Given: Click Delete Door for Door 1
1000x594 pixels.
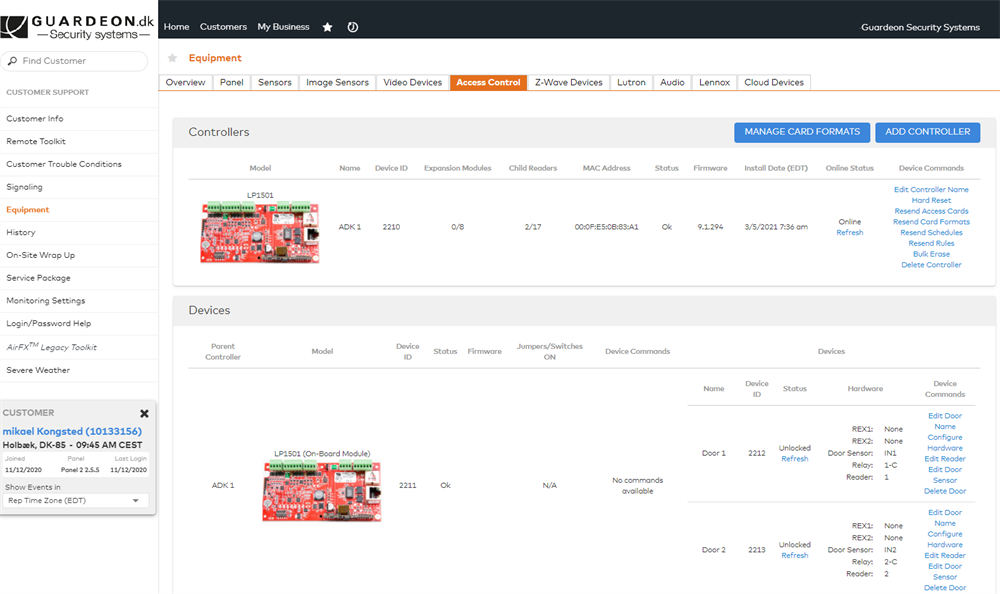Looking at the screenshot, I should click(945, 491).
